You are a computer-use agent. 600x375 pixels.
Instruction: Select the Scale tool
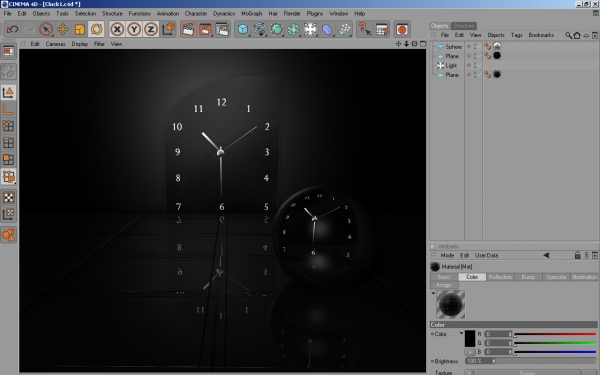point(80,29)
